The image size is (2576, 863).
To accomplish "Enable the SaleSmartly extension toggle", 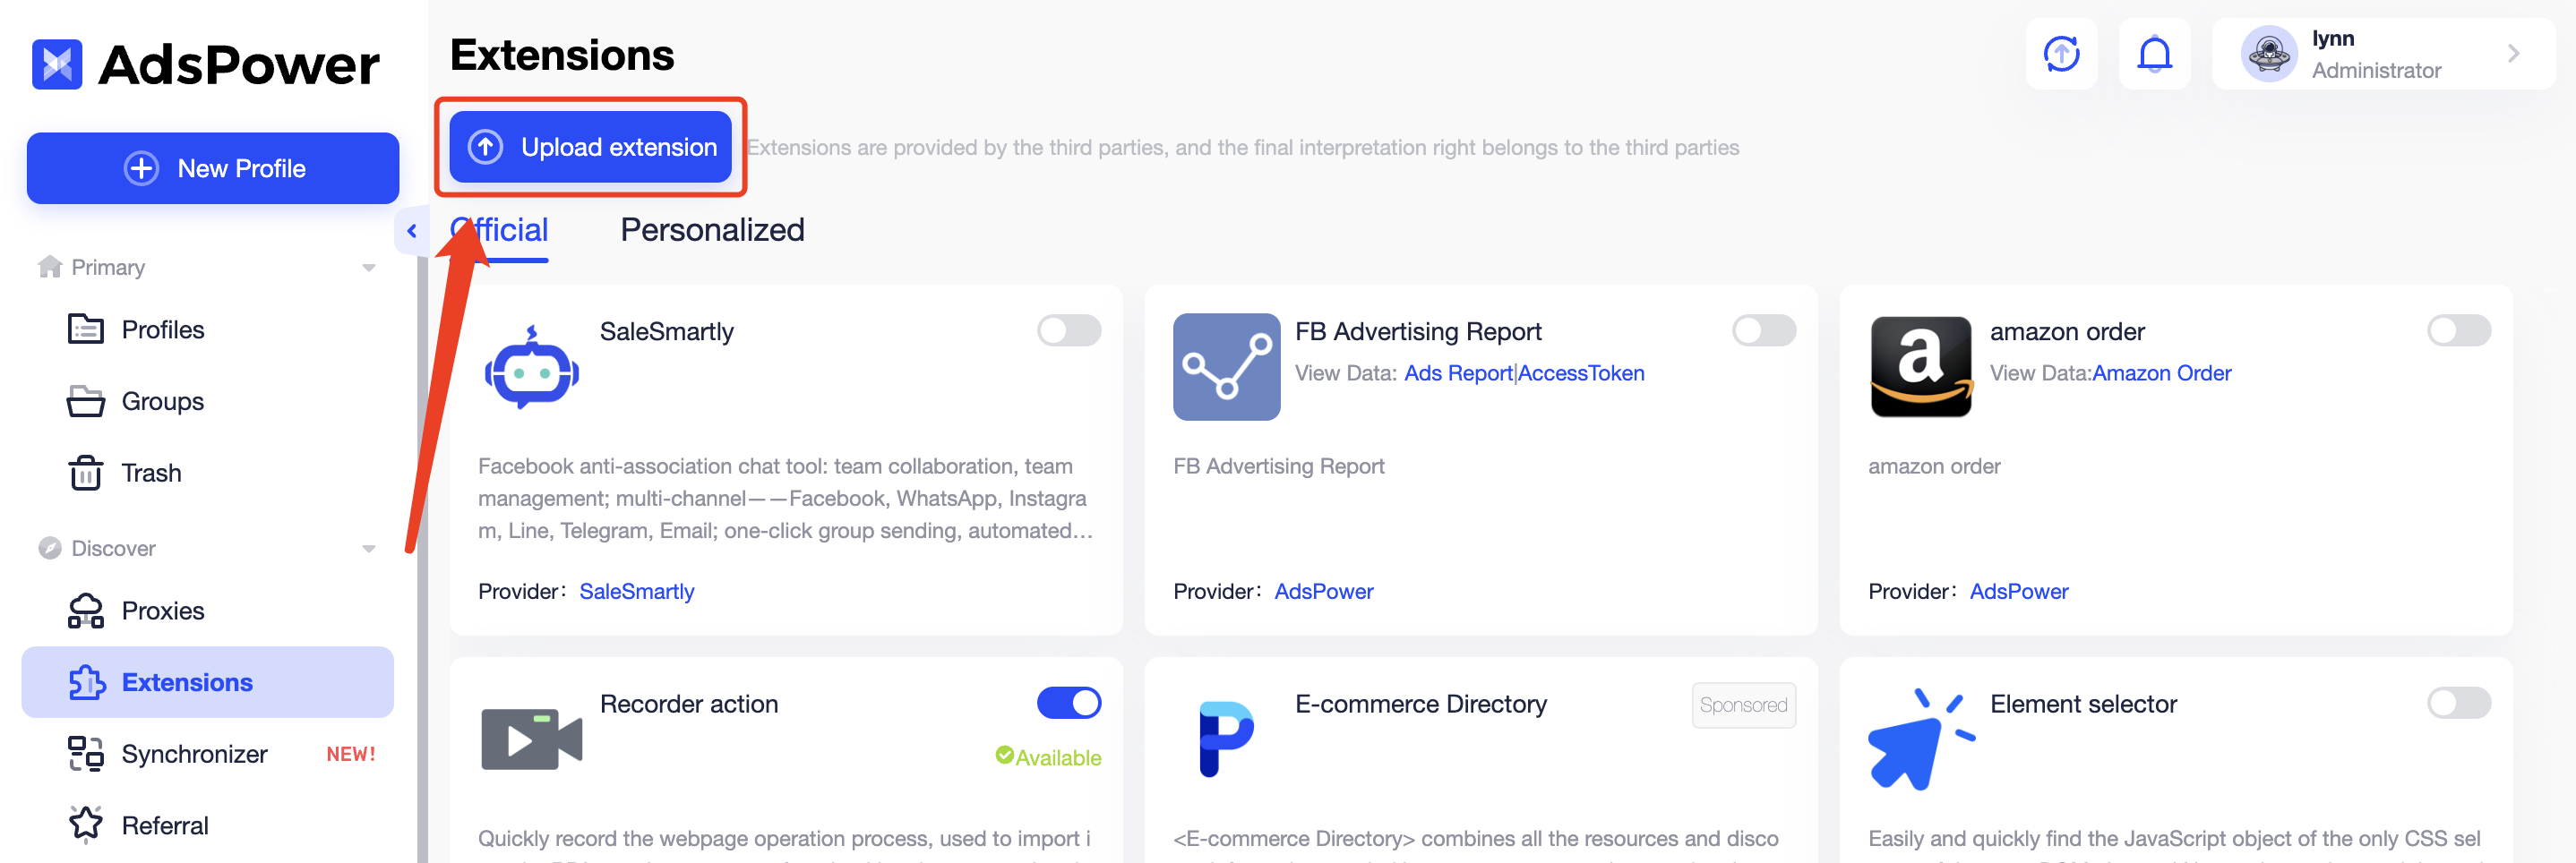I will (x=1068, y=331).
